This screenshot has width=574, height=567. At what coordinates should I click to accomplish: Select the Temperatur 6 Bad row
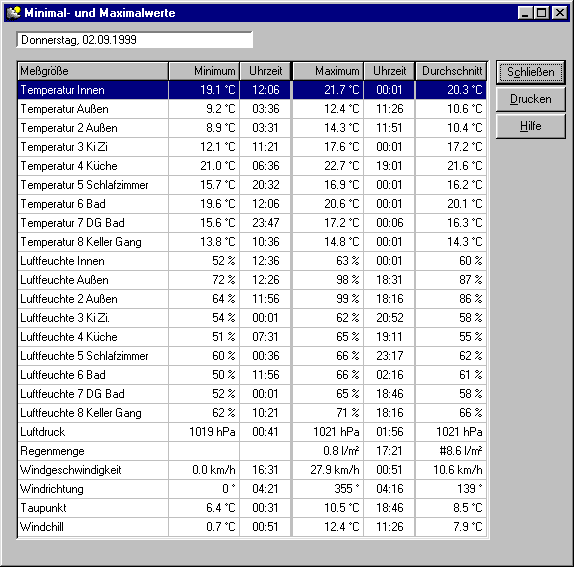click(252, 204)
